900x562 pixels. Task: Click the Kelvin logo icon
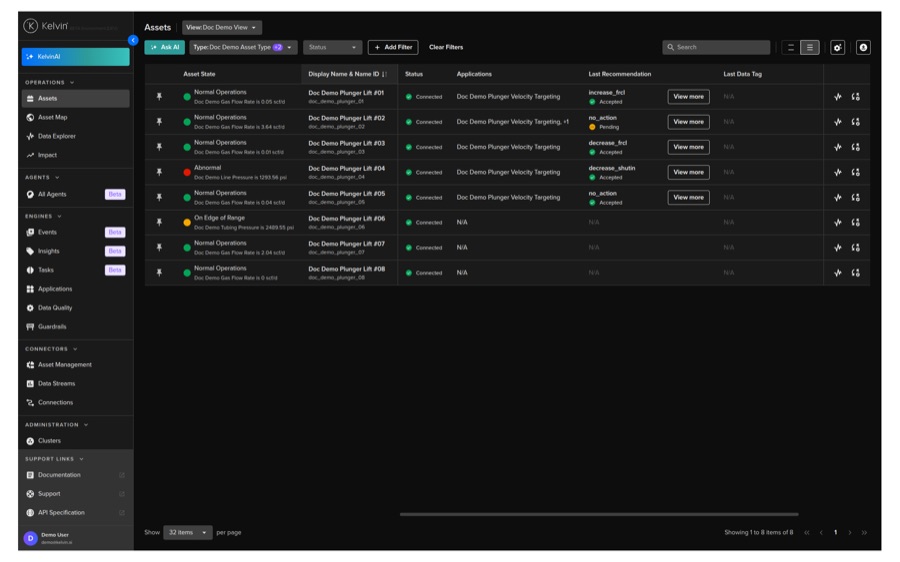[x=30, y=26]
